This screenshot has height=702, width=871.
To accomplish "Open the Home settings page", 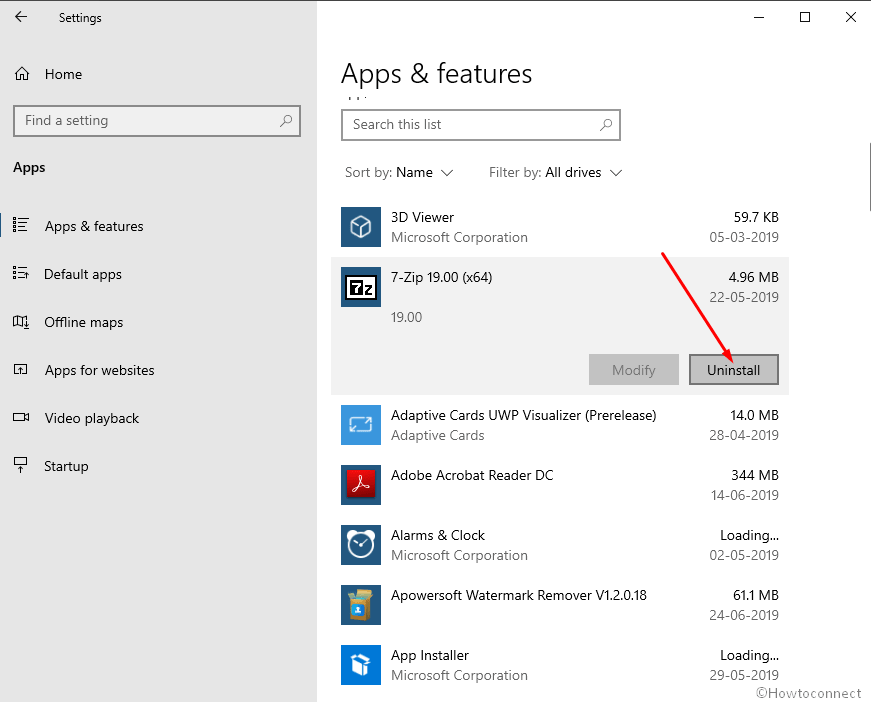I will 63,74.
